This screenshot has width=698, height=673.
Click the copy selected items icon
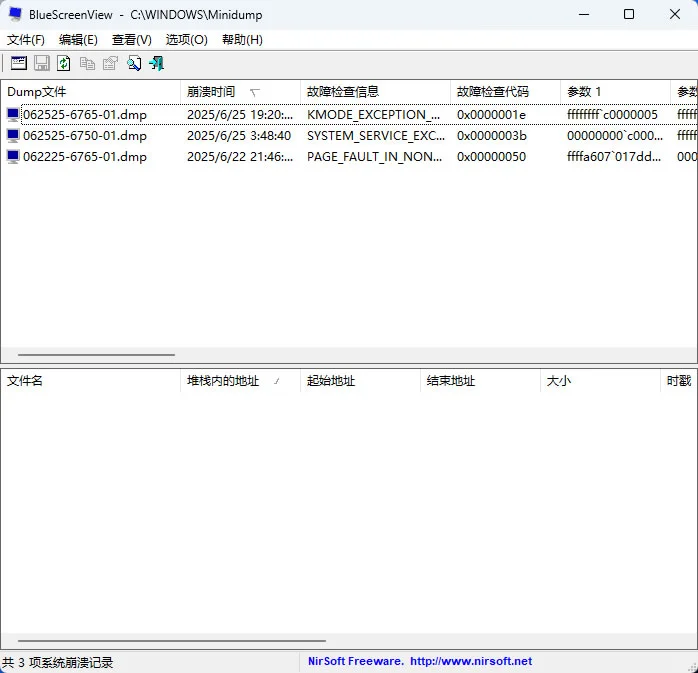tap(87, 64)
